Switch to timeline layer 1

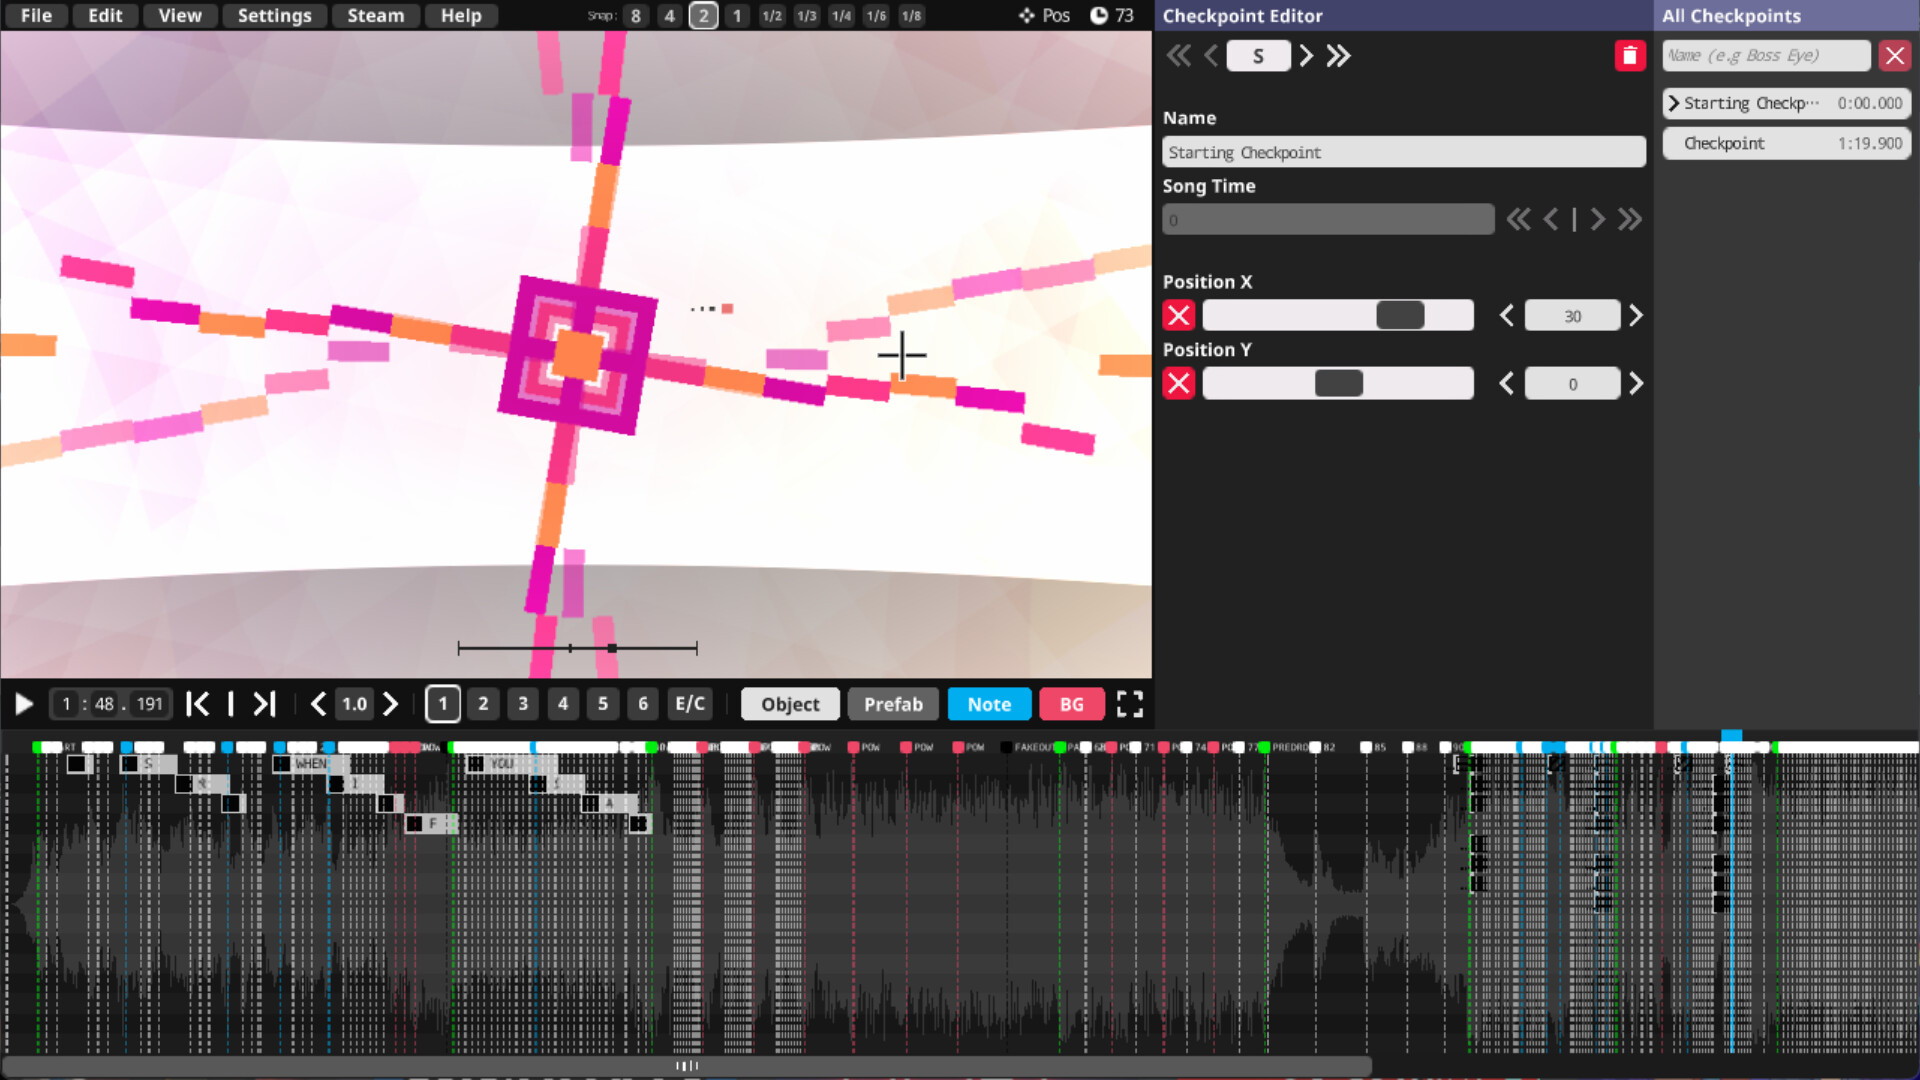coord(443,705)
